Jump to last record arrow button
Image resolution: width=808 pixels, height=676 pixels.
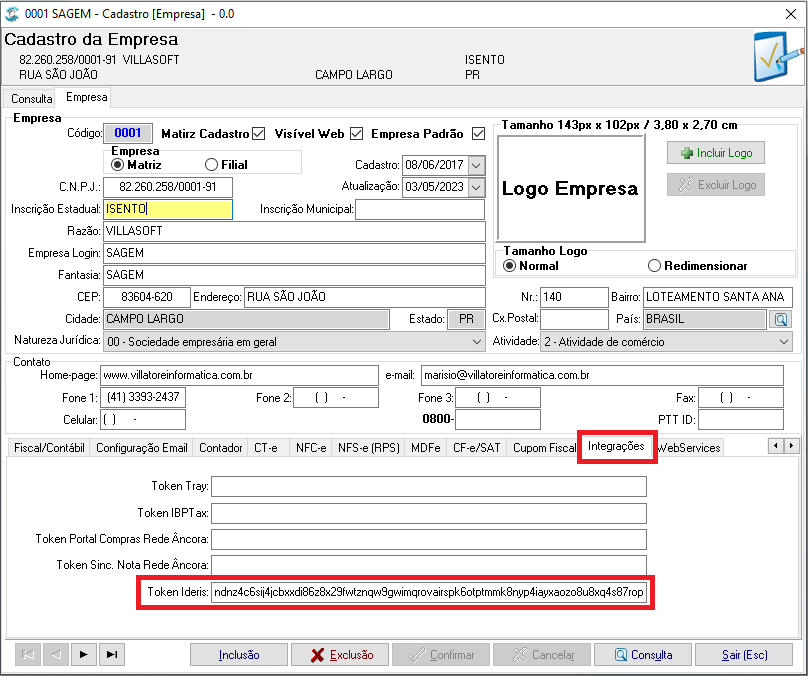(112, 655)
